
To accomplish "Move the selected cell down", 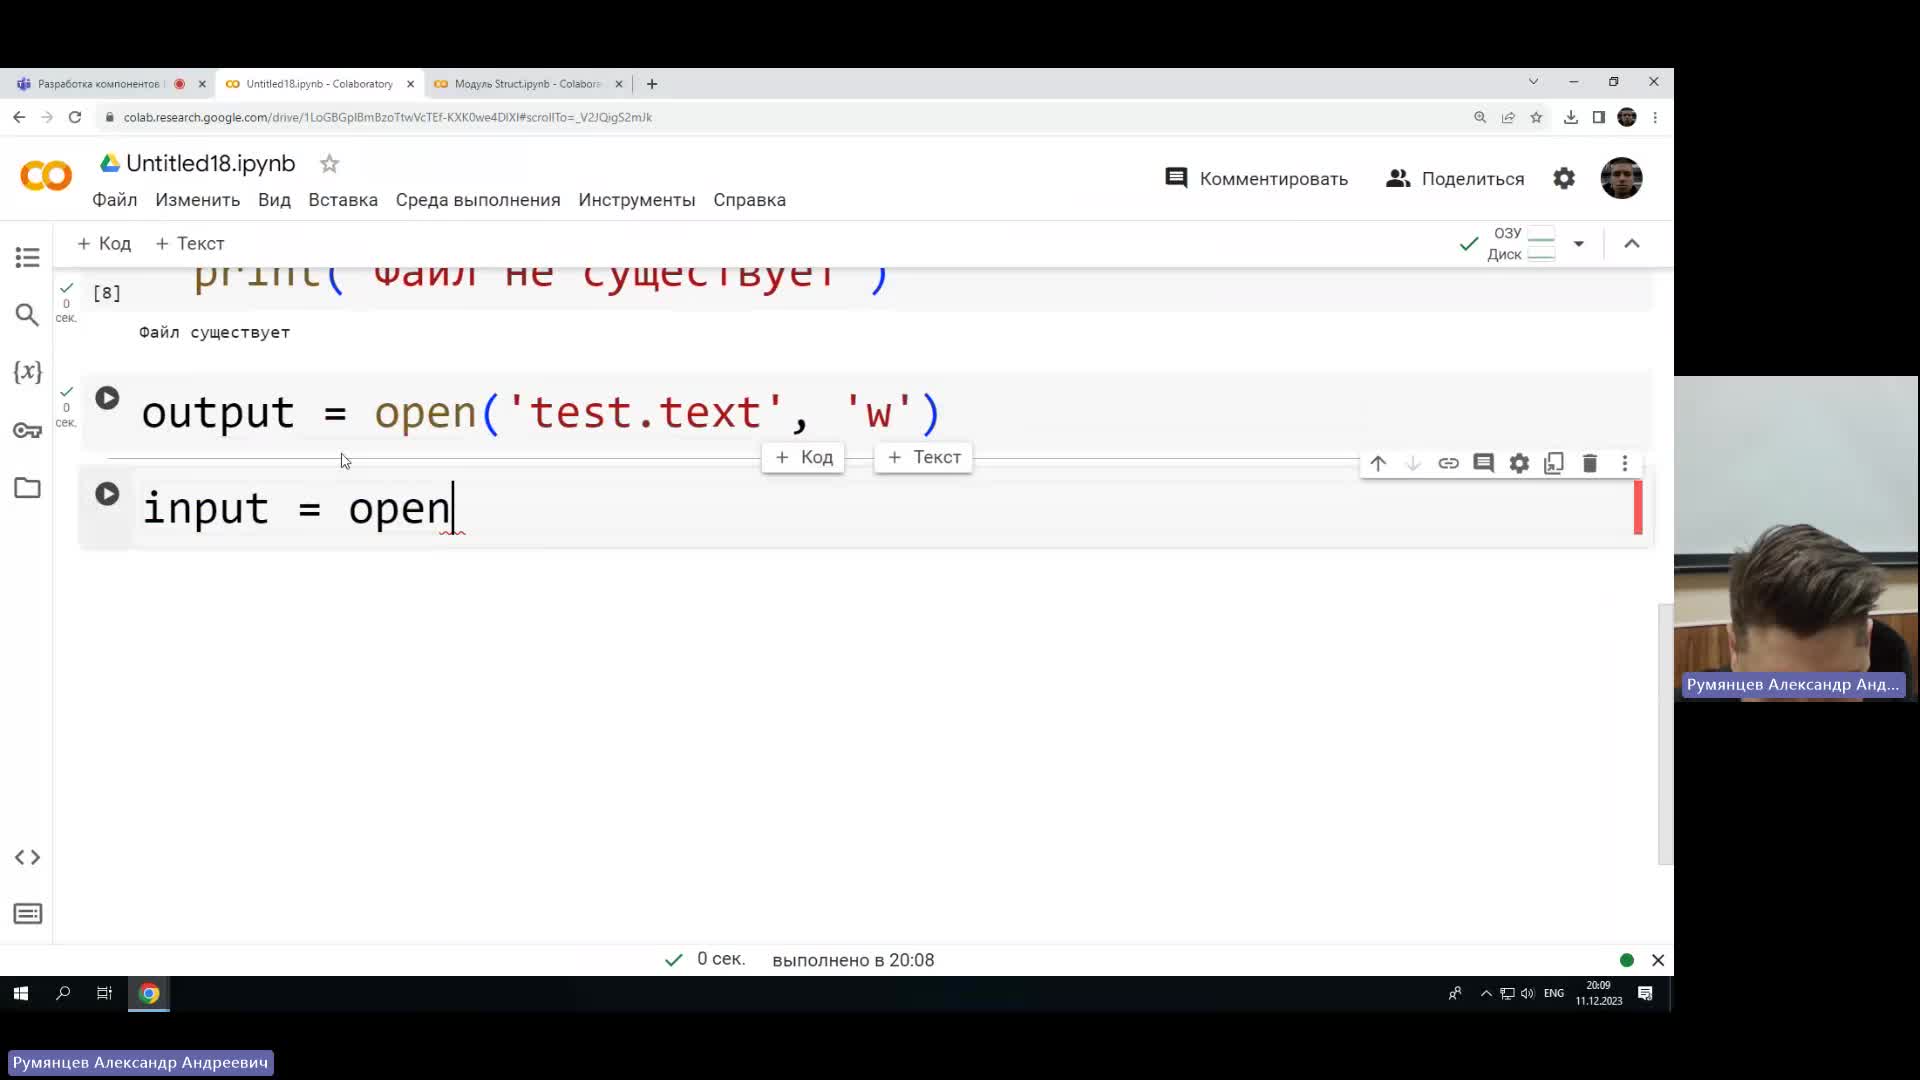I will (1413, 463).
